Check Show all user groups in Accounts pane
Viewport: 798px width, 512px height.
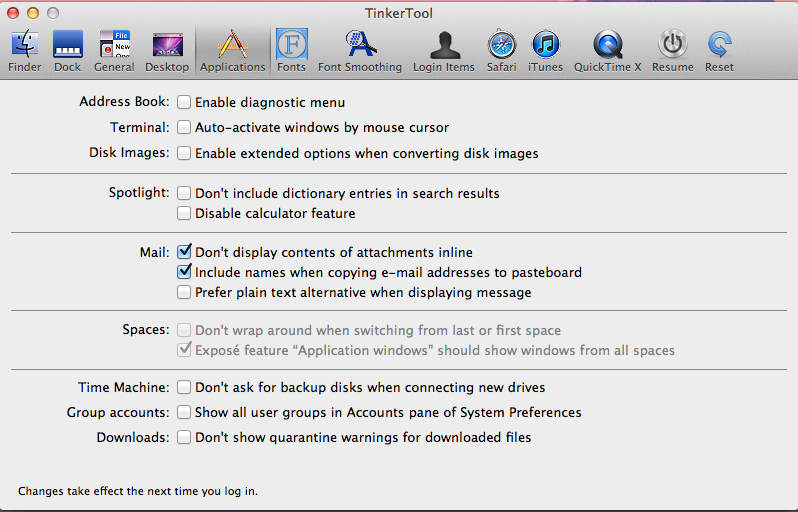point(184,412)
